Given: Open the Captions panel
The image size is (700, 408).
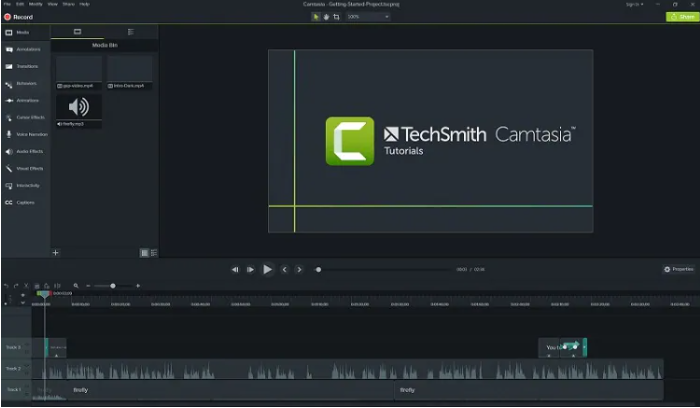Looking at the screenshot, I should tap(25, 202).
